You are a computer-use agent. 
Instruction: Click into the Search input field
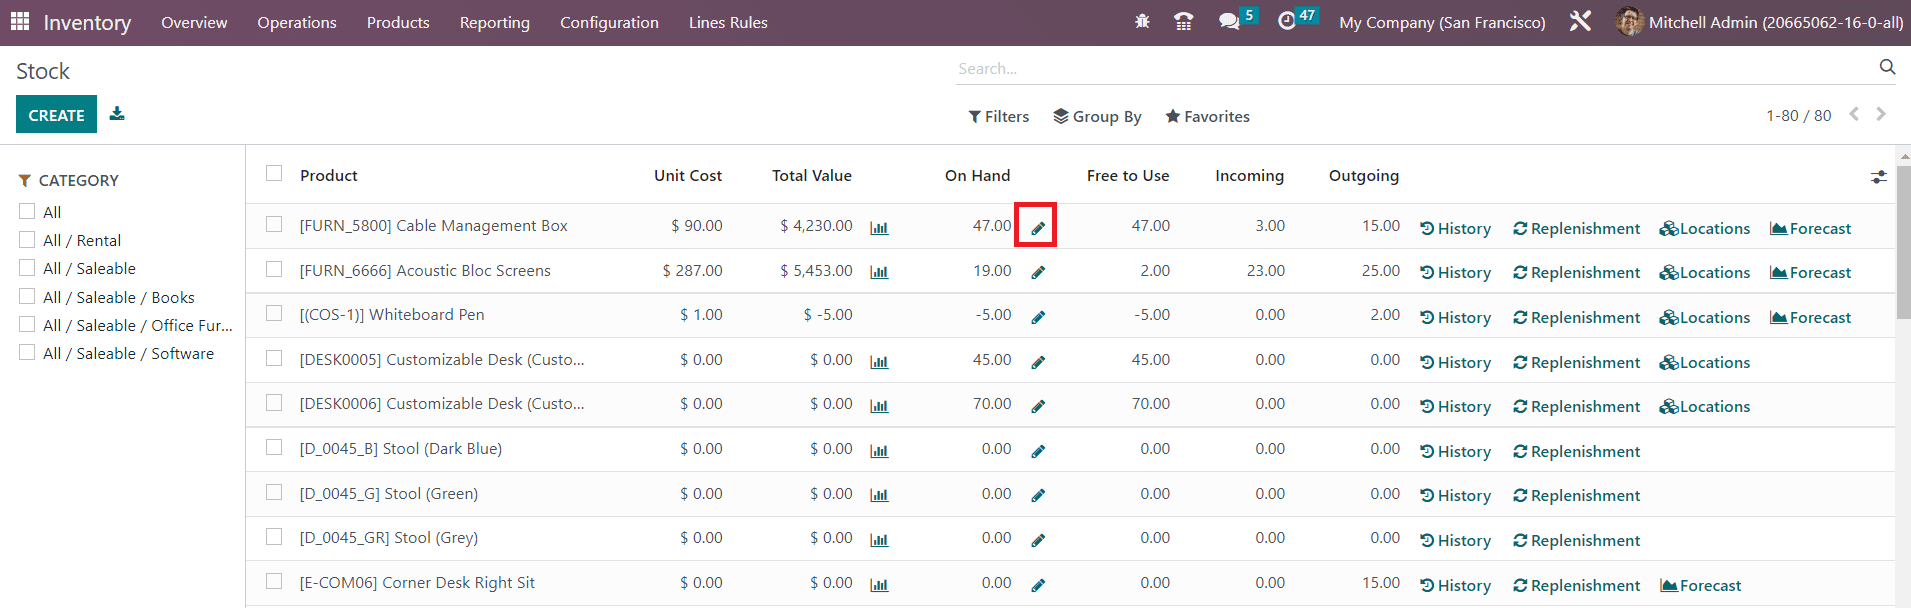(x=1410, y=69)
